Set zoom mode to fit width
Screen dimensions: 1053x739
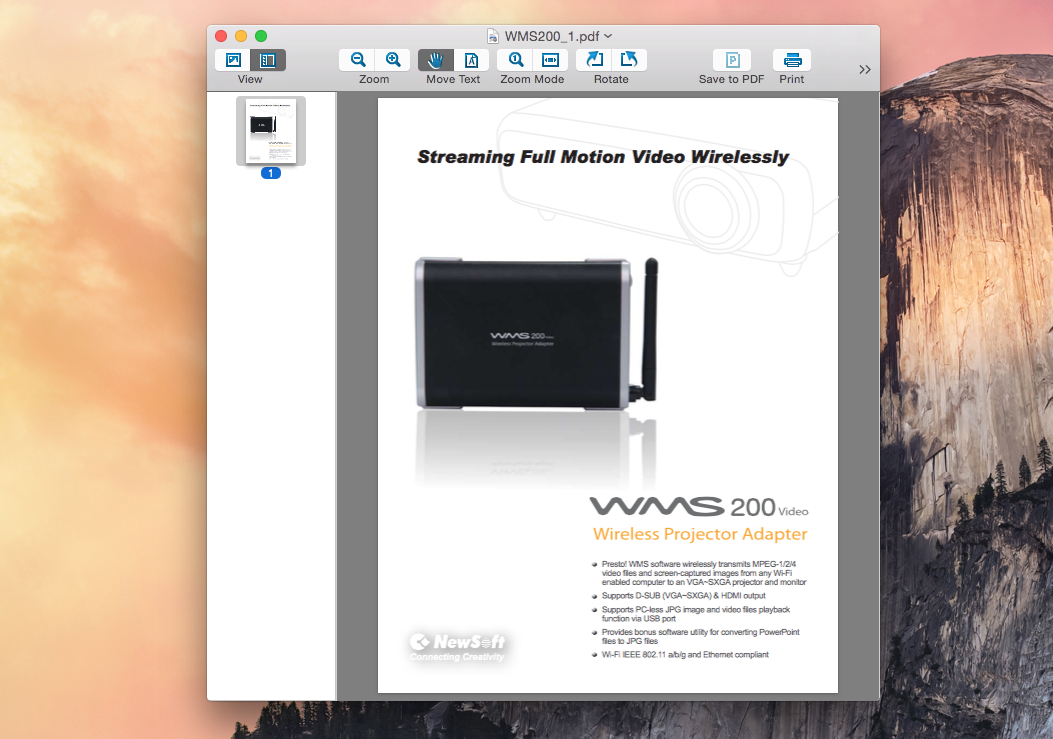551,60
